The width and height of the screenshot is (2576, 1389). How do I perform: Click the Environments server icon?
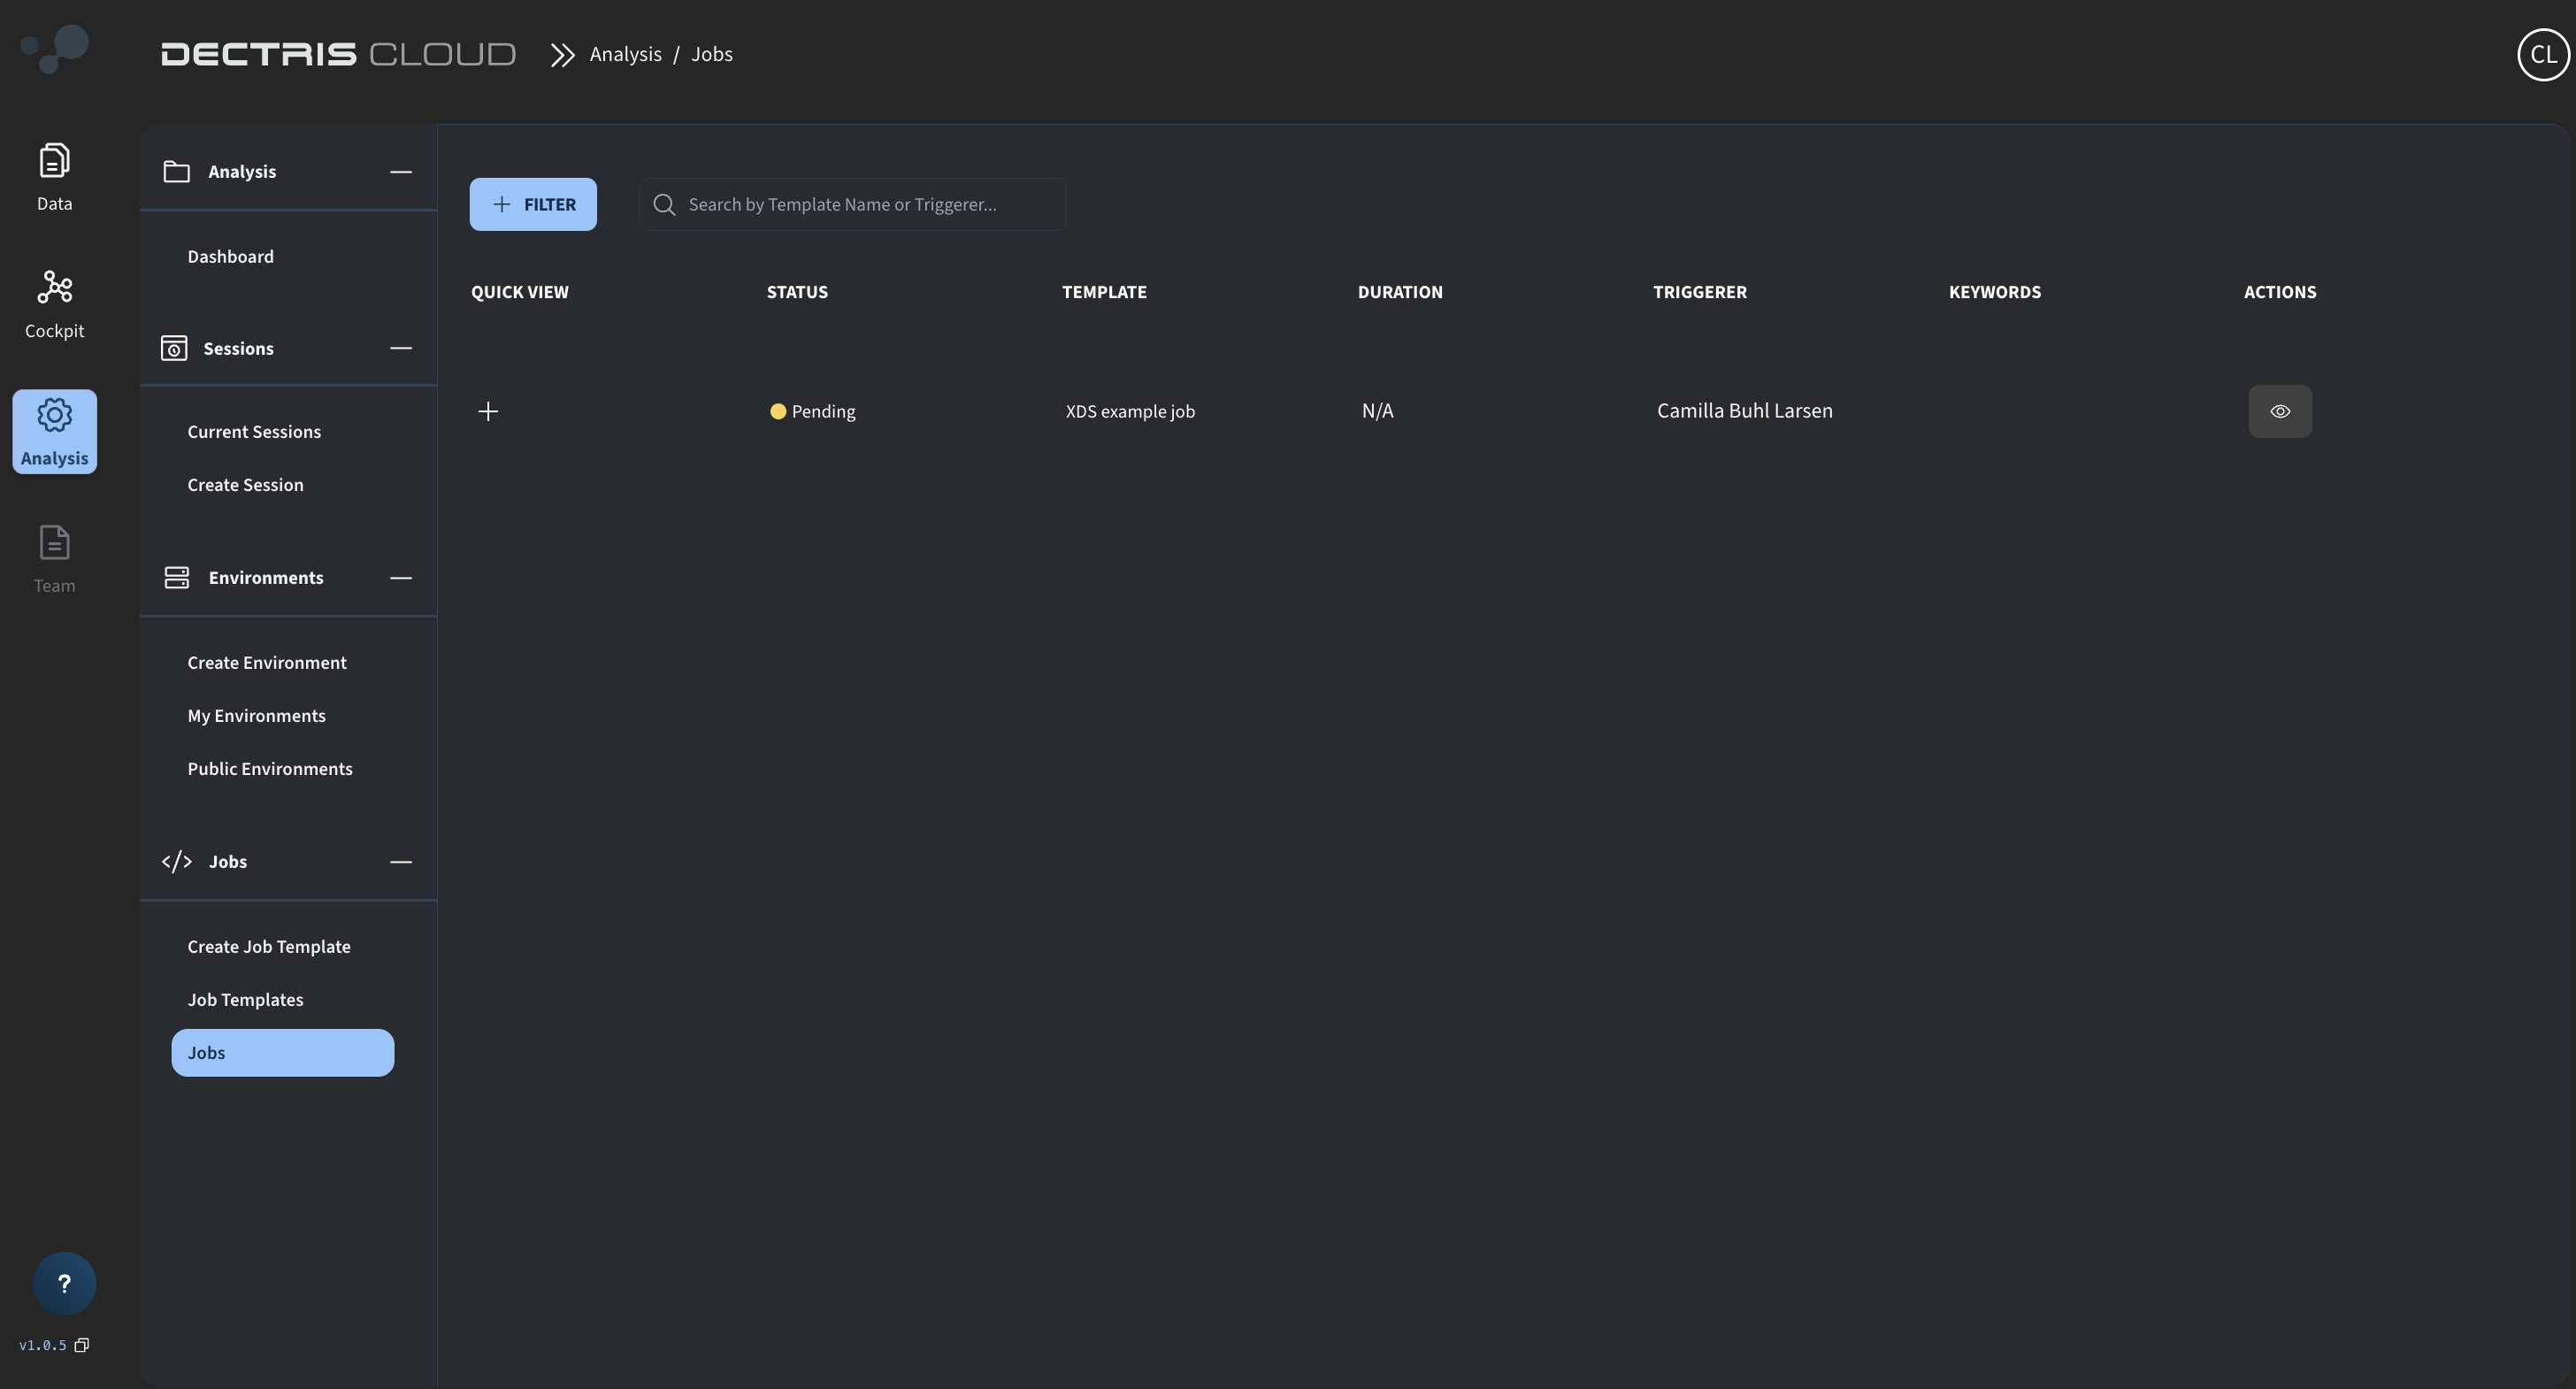[176, 577]
